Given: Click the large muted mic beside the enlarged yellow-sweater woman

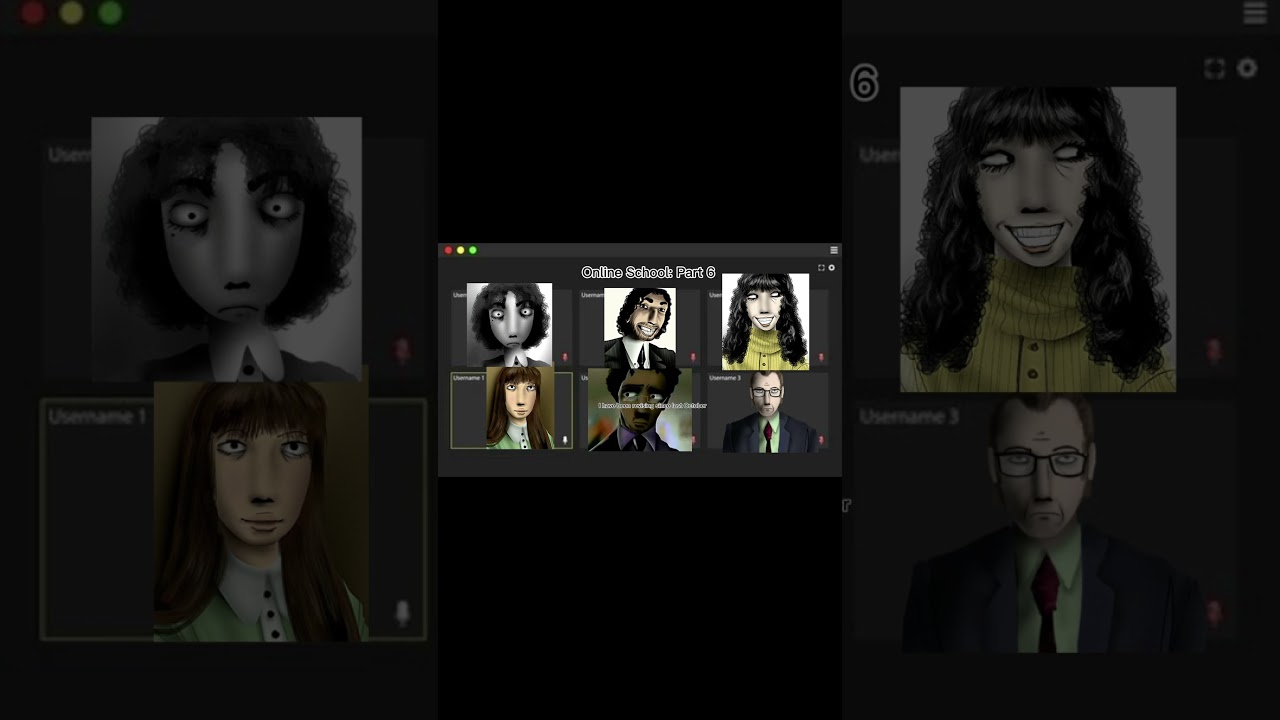Looking at the screenshot, I should point(1214,351).
